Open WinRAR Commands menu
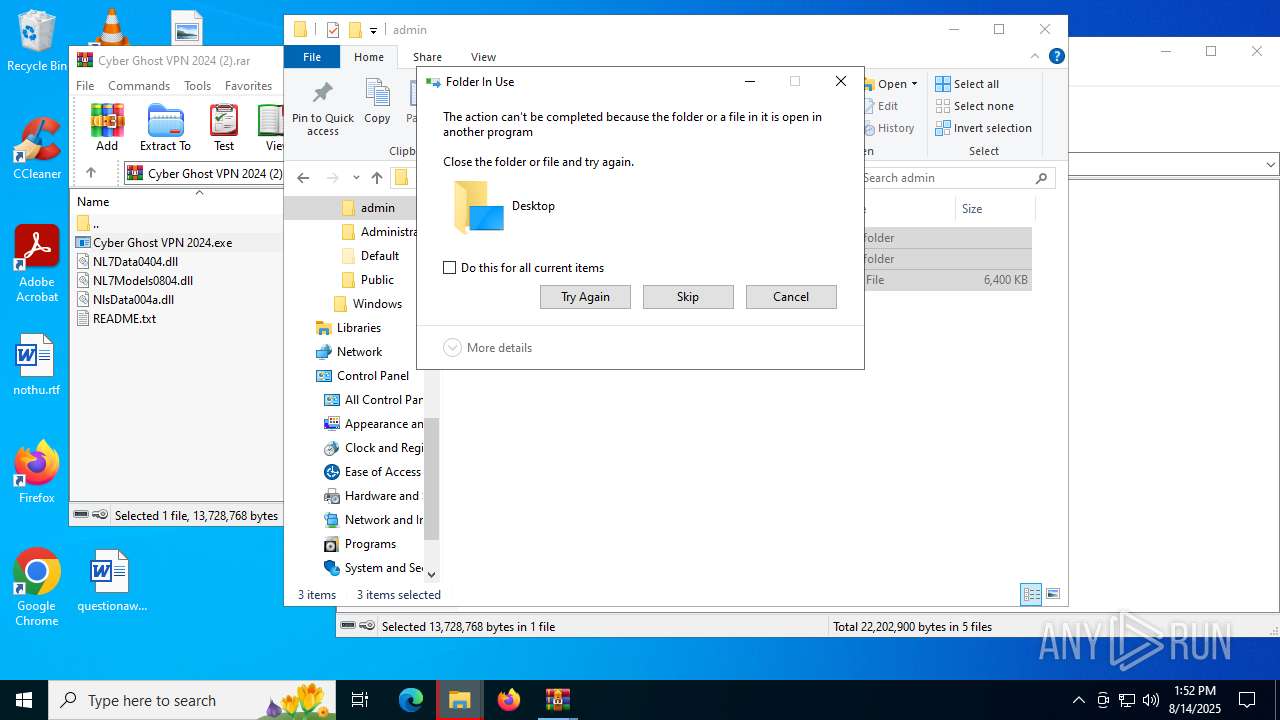Image resolution: width=1280 pixels, height=720 pixels. [x=139, y=86]
